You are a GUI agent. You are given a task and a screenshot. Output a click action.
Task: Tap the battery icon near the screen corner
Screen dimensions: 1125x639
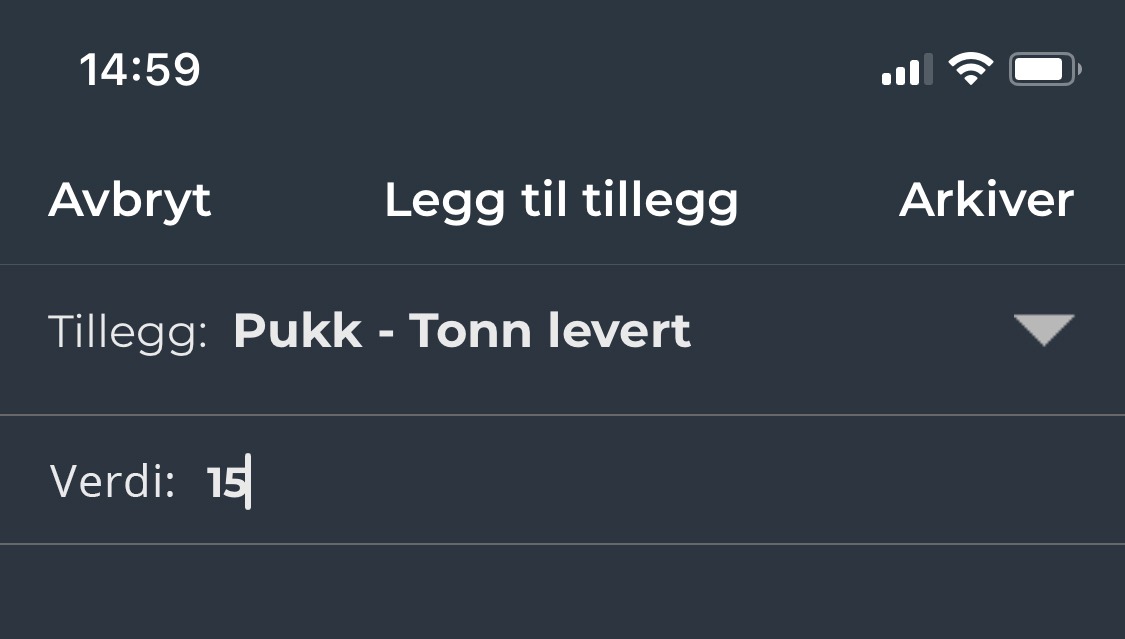[x=1043, y=68]
